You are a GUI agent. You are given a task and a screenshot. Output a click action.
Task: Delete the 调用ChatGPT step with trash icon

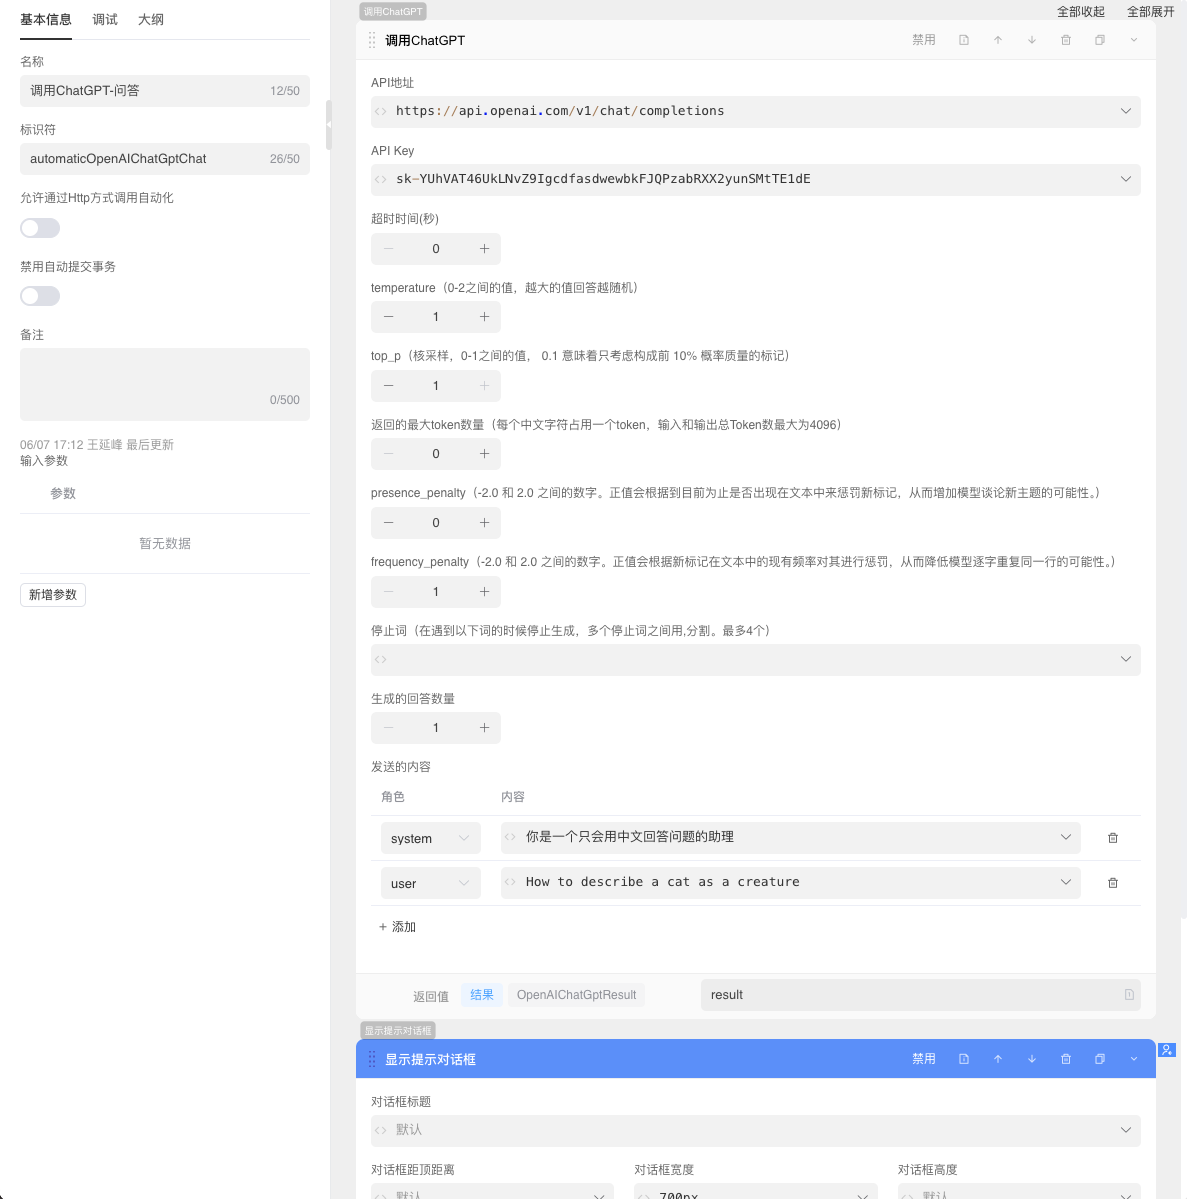tap(1066, 40)
